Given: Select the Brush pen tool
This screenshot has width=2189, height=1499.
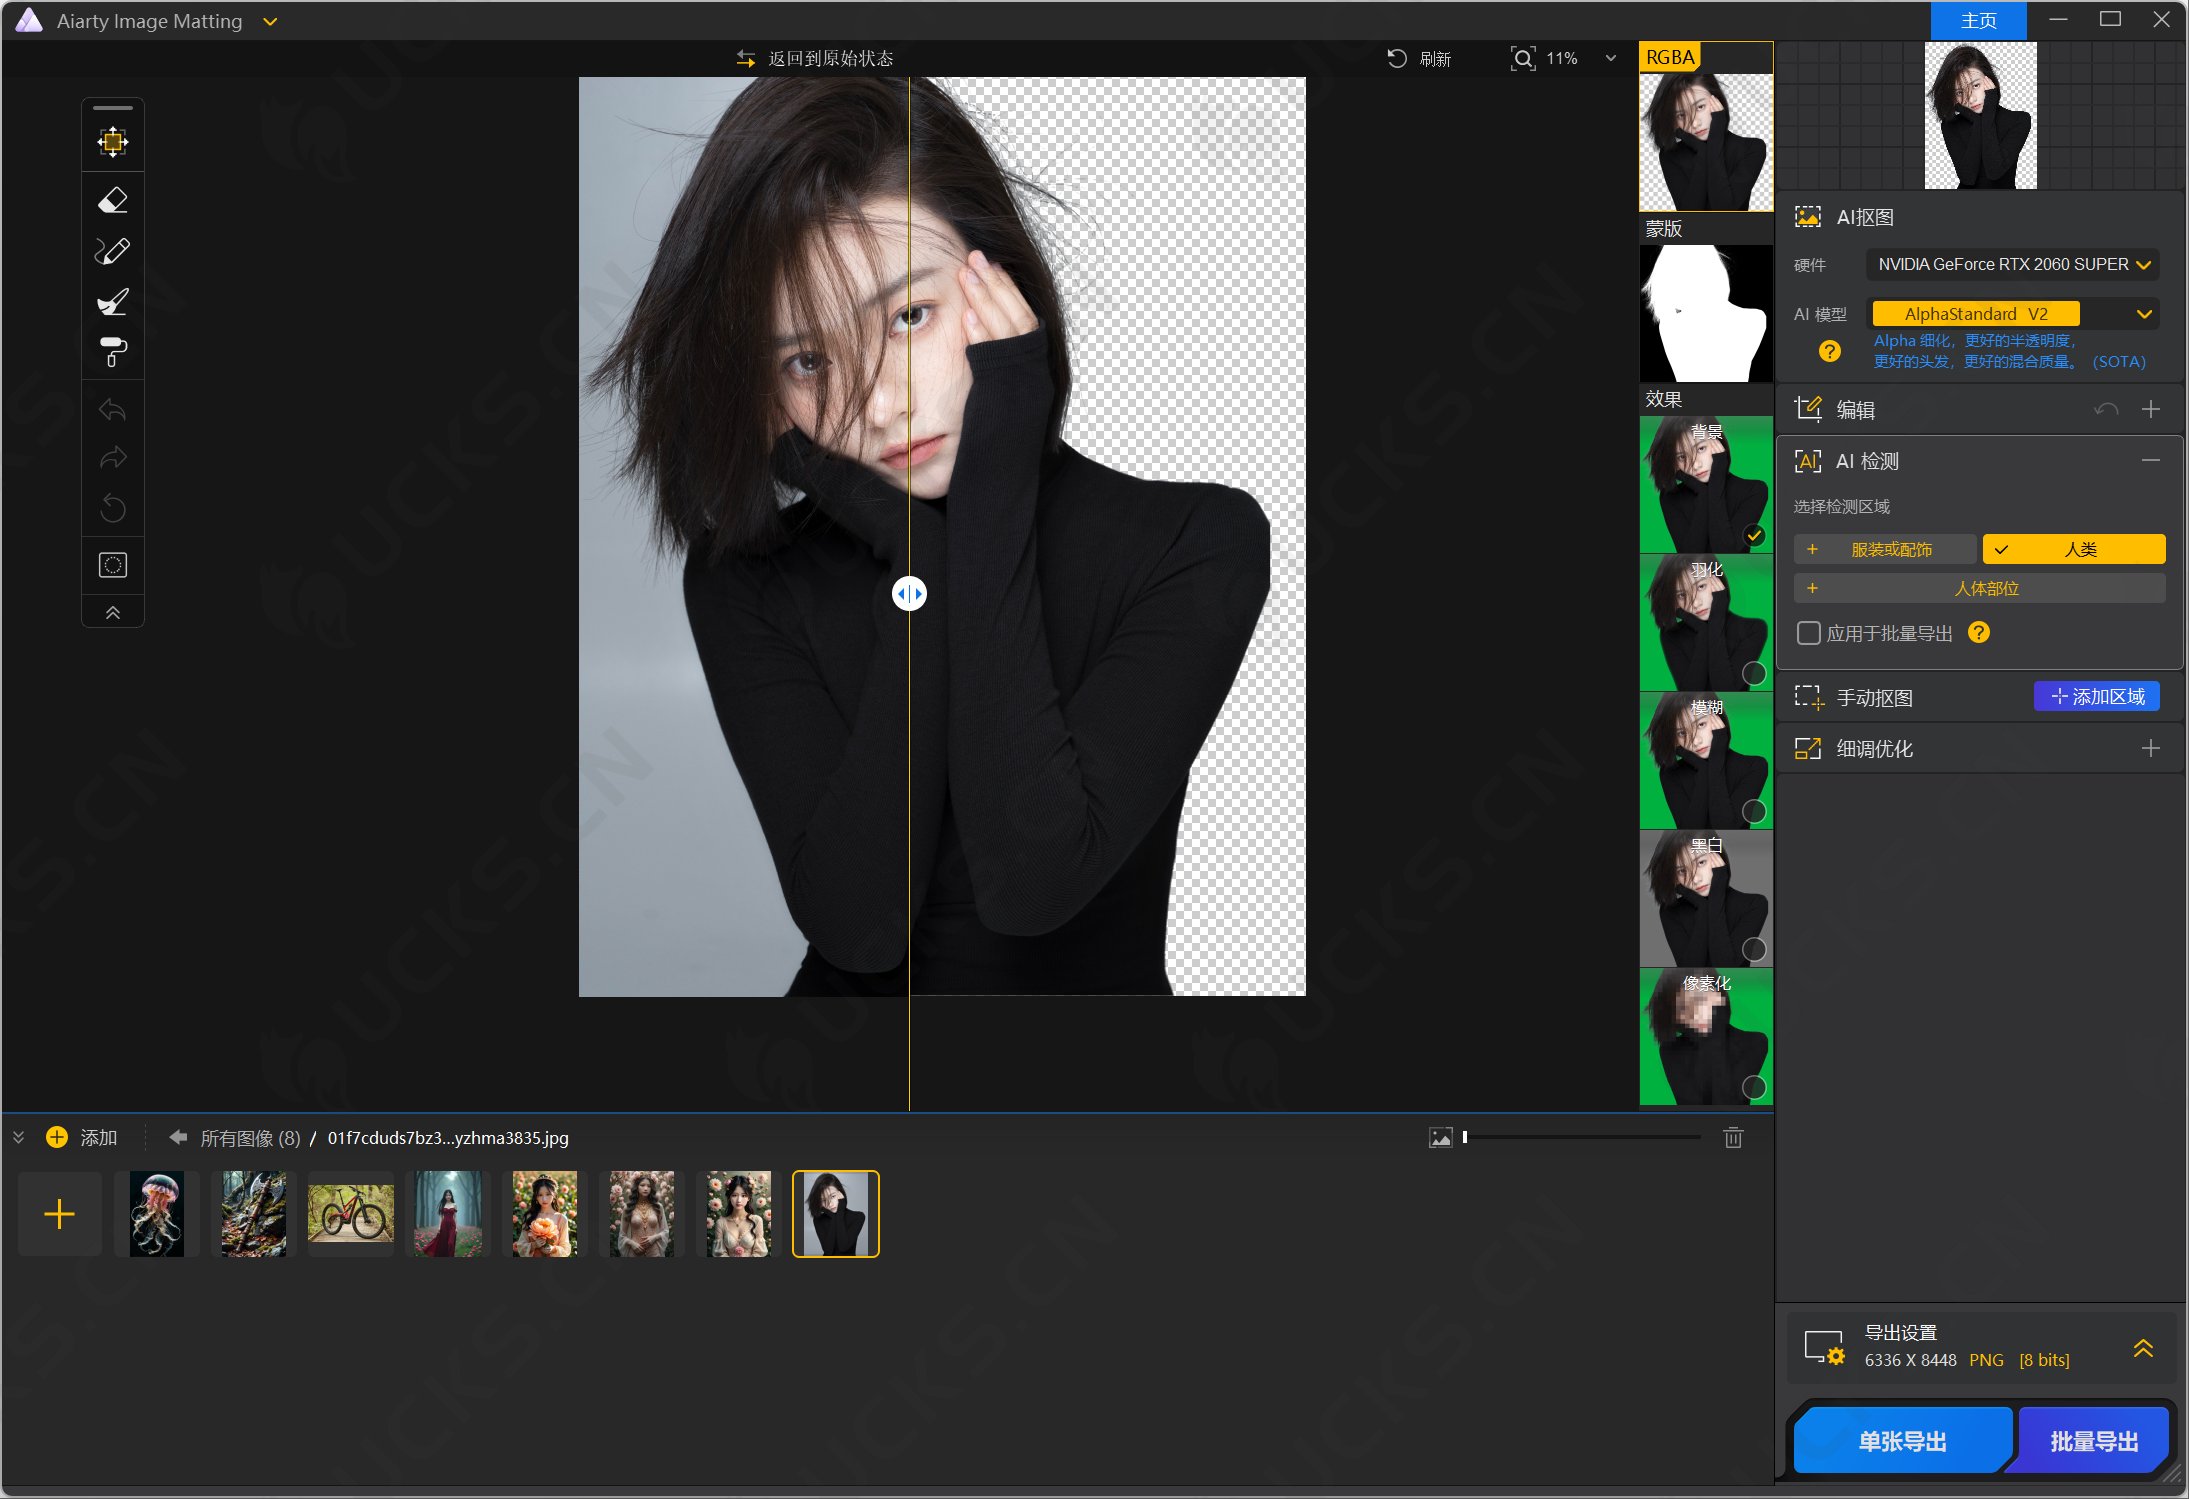Looking at the screenshot, I should [x=113, y=251].
